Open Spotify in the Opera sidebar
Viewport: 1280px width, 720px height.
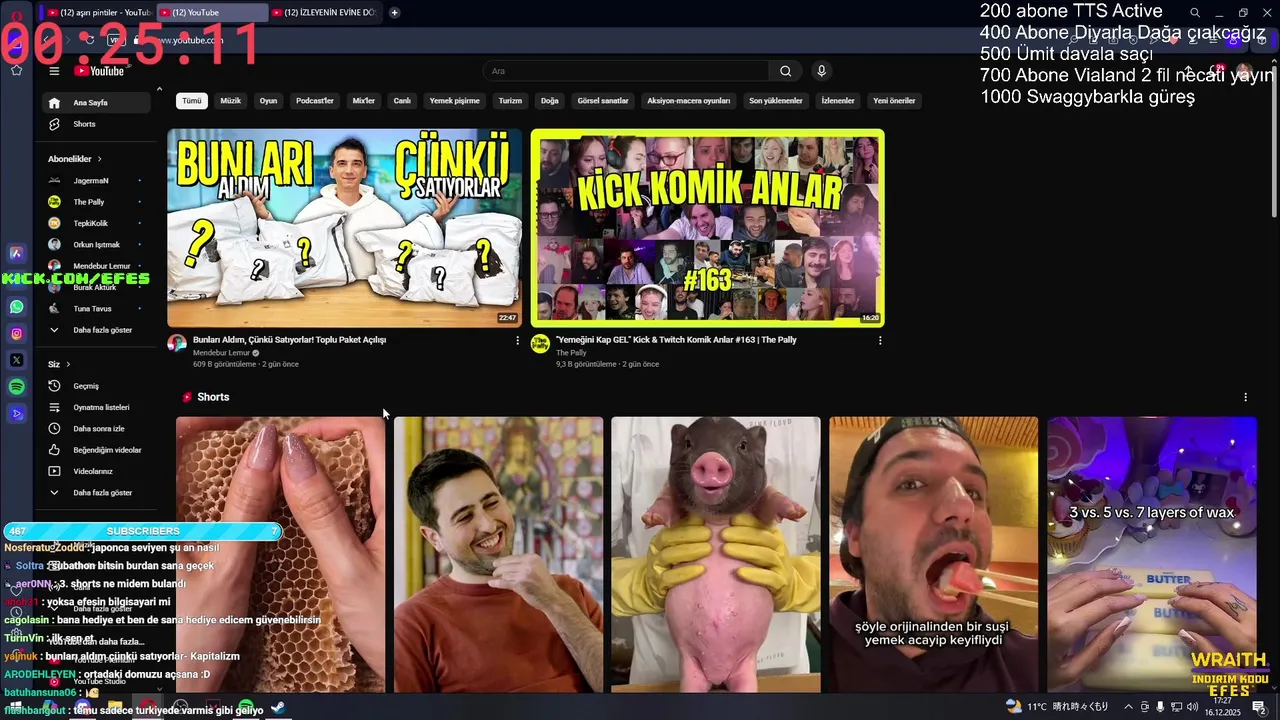16,386
